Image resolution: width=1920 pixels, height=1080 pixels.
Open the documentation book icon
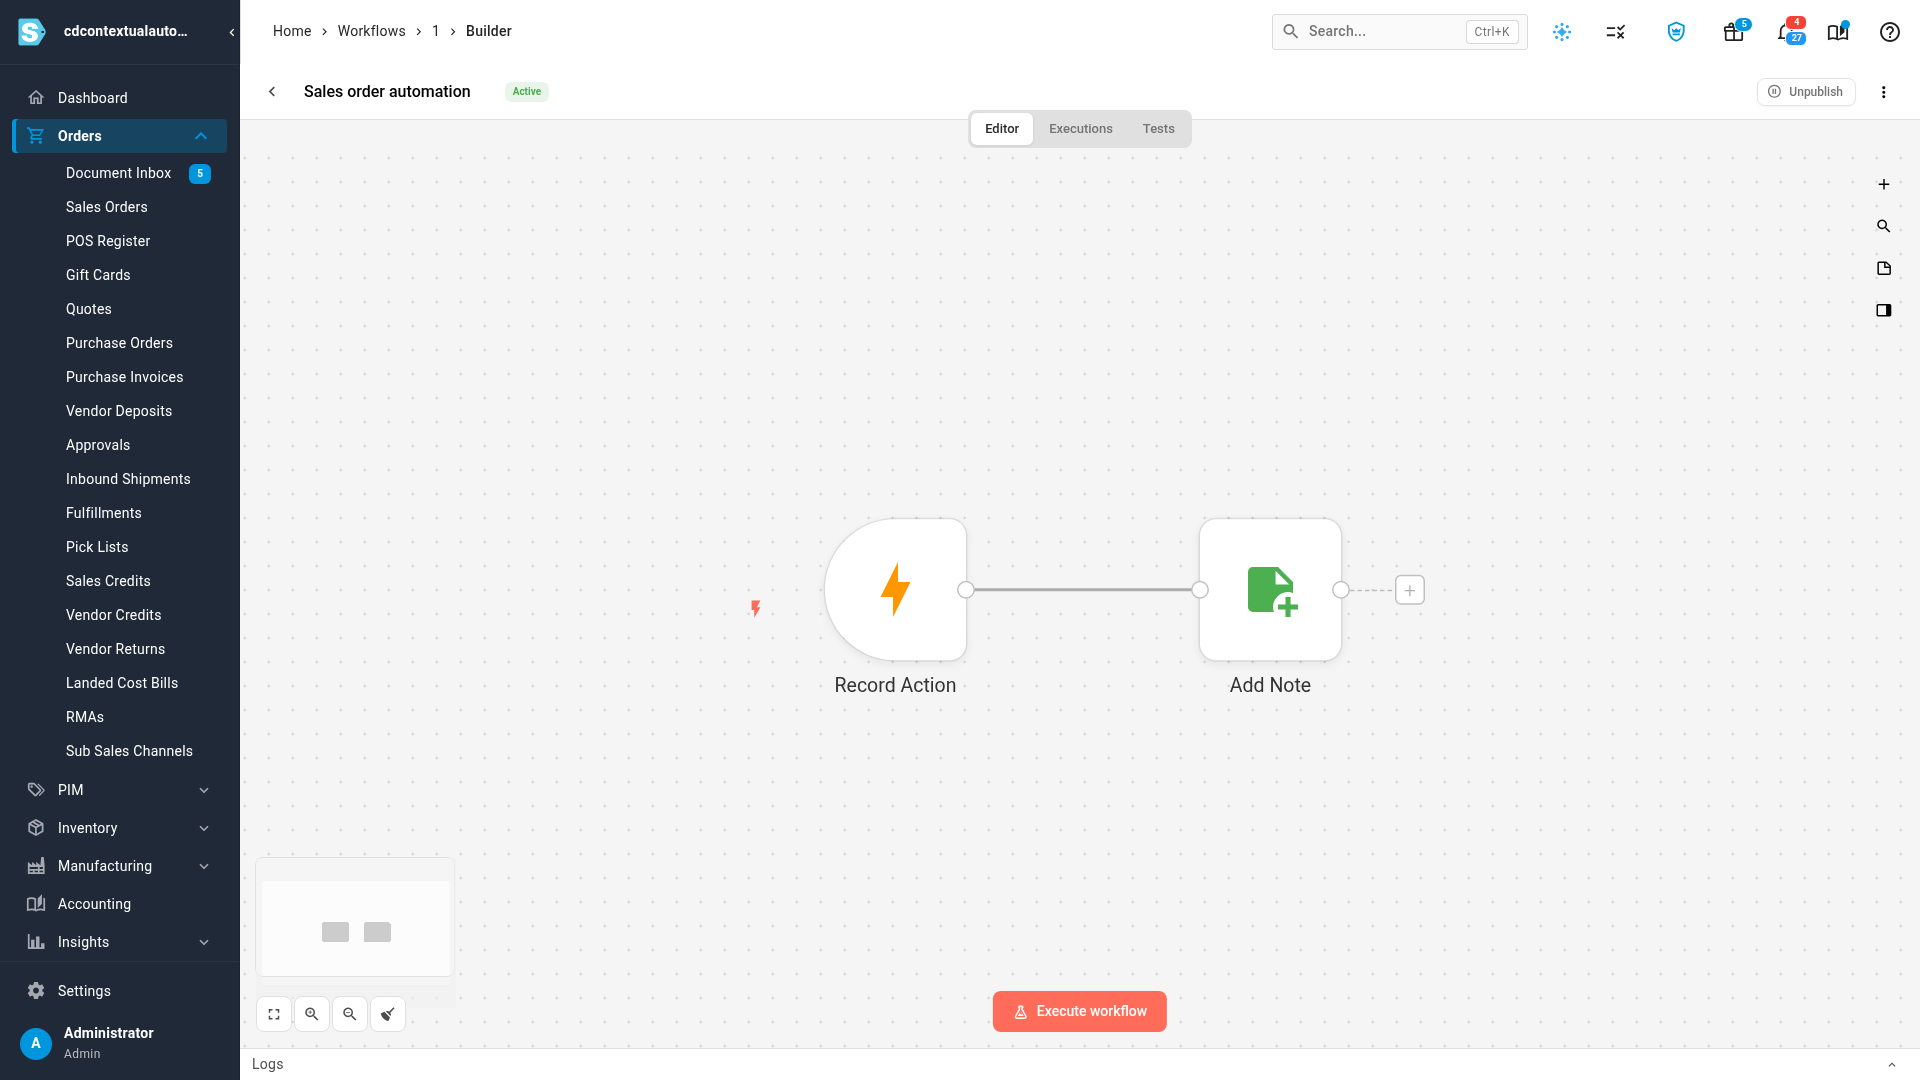click(x=1838, y=32)
